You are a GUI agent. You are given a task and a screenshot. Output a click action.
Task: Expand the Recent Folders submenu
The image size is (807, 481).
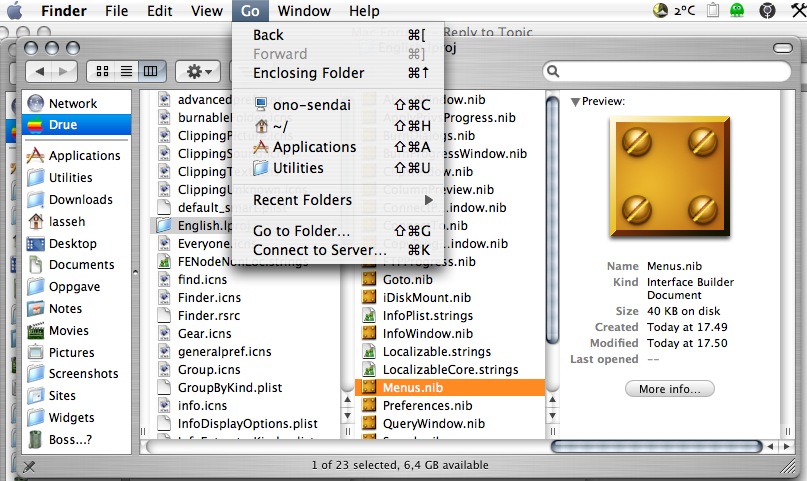pos(338,200)
